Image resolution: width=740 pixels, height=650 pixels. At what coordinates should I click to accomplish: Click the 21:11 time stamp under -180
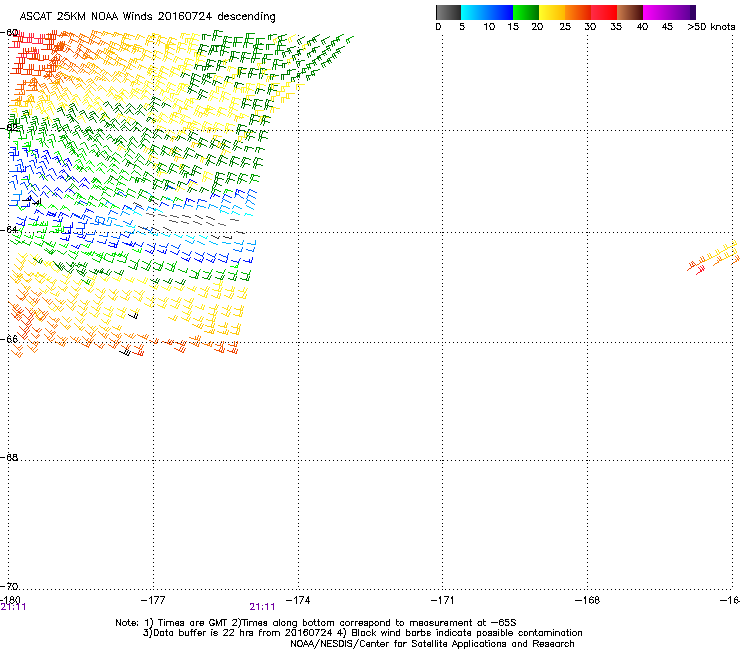tap(13, 607)
